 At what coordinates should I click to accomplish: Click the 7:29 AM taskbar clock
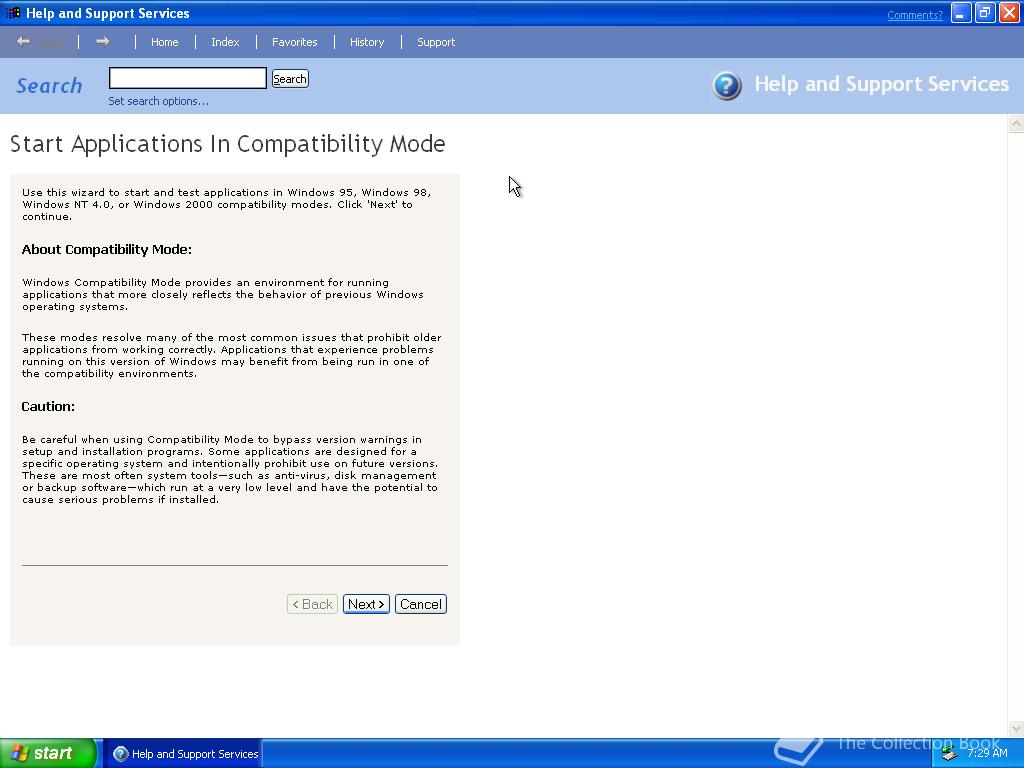pos(987,753)
